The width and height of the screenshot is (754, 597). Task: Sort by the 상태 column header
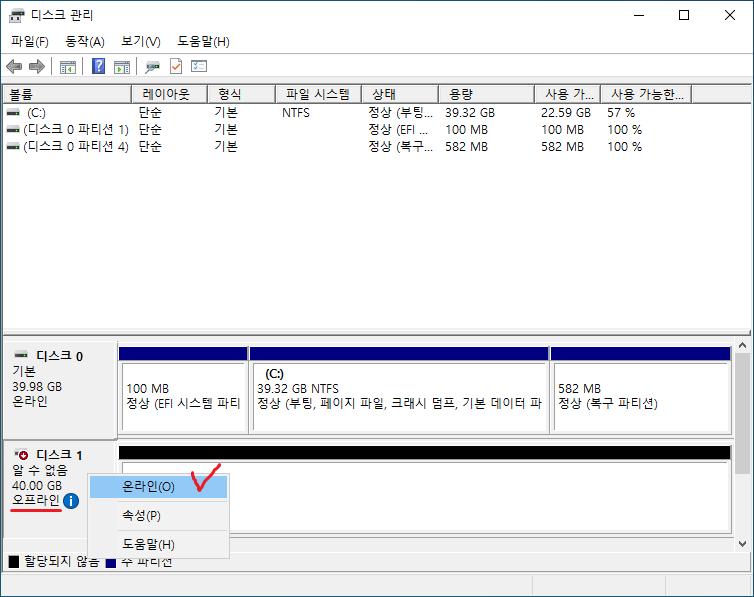(x=400, y=94)
